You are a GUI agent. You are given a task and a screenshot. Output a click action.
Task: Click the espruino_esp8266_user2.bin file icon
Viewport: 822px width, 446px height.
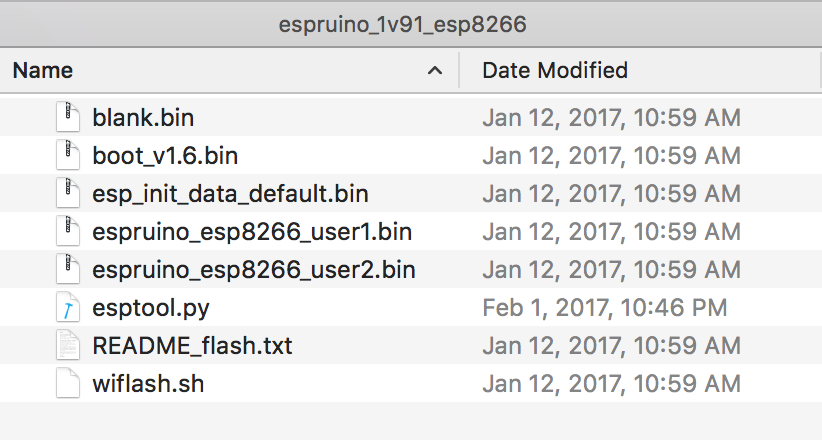tap(68, 269)
